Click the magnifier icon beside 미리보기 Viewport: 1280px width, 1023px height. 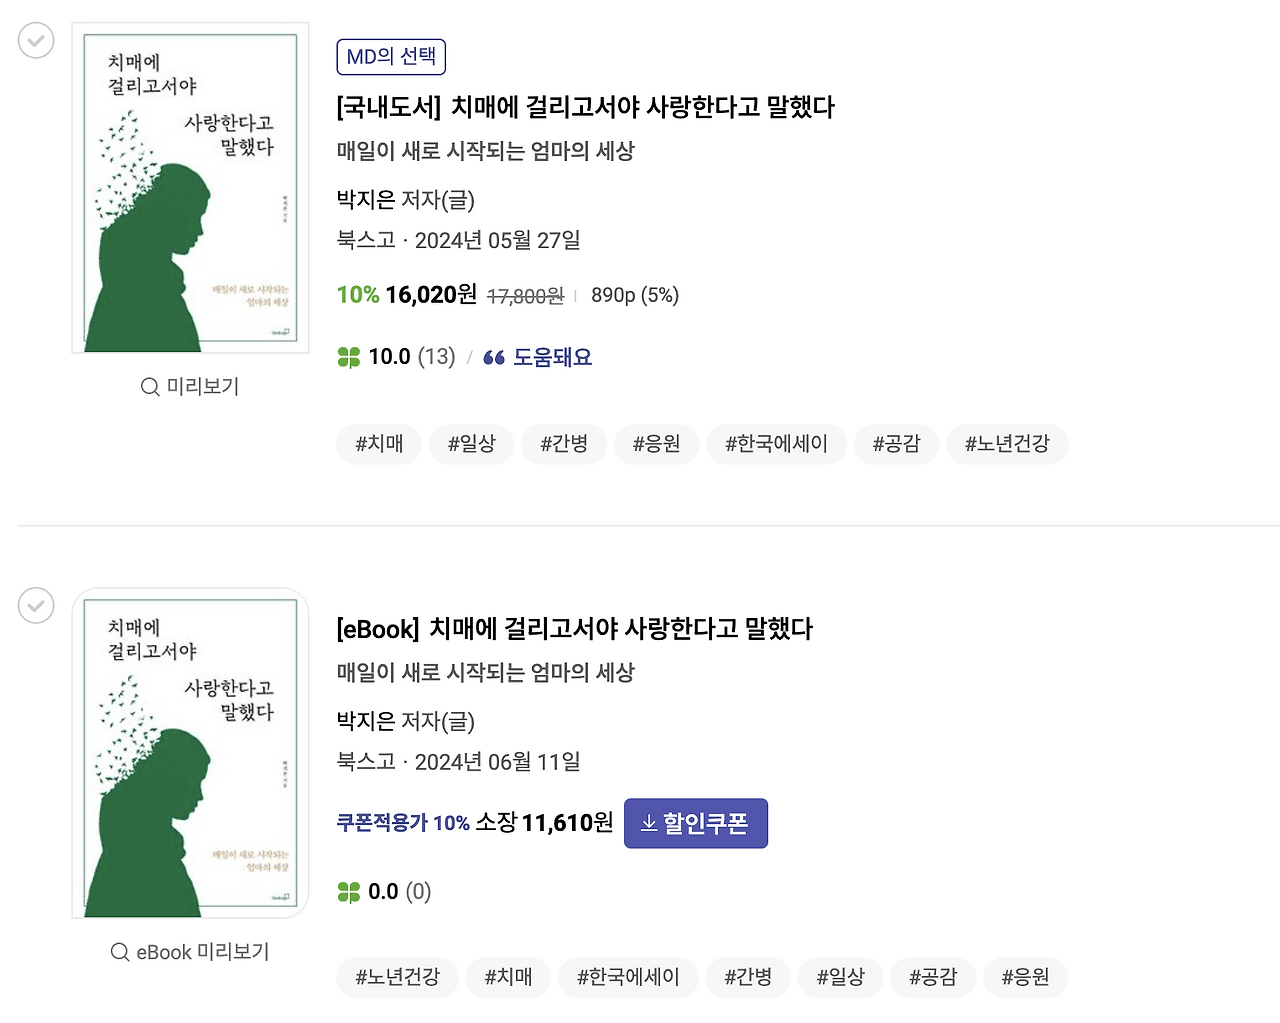point(150,386)
